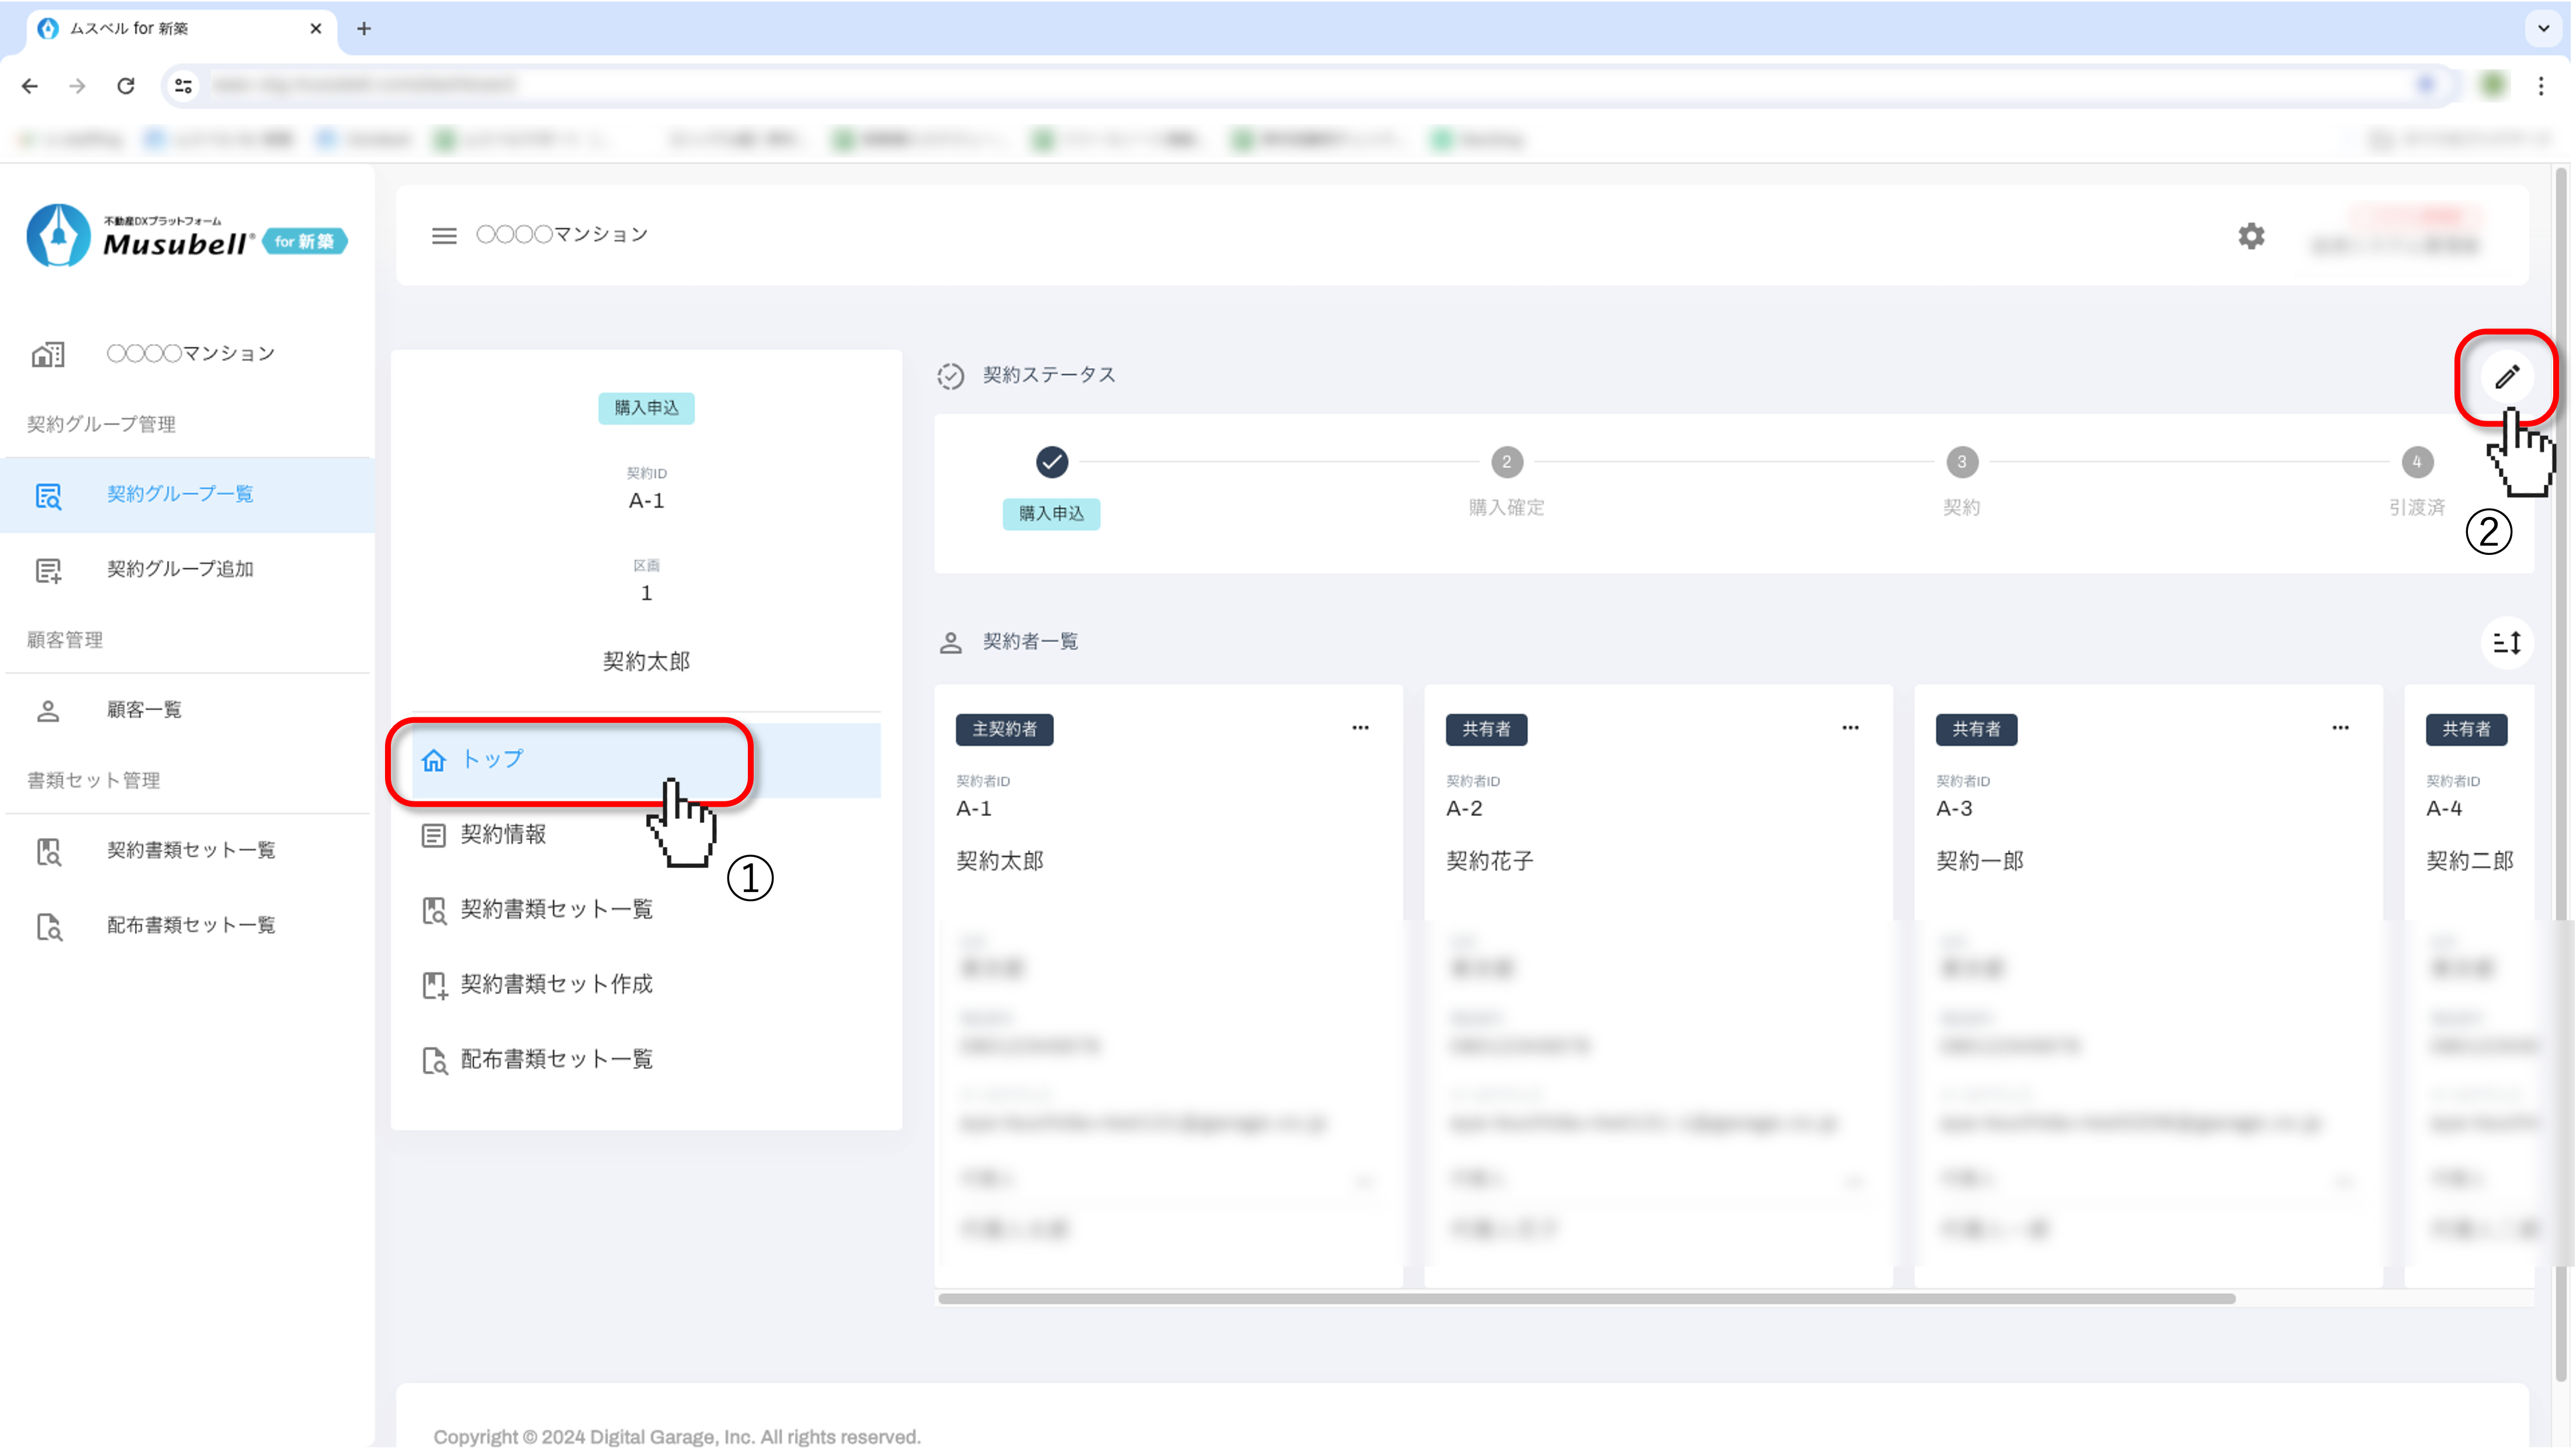Click the Musubell logo
2576x1448 pixels.
(x=186, y=237)
